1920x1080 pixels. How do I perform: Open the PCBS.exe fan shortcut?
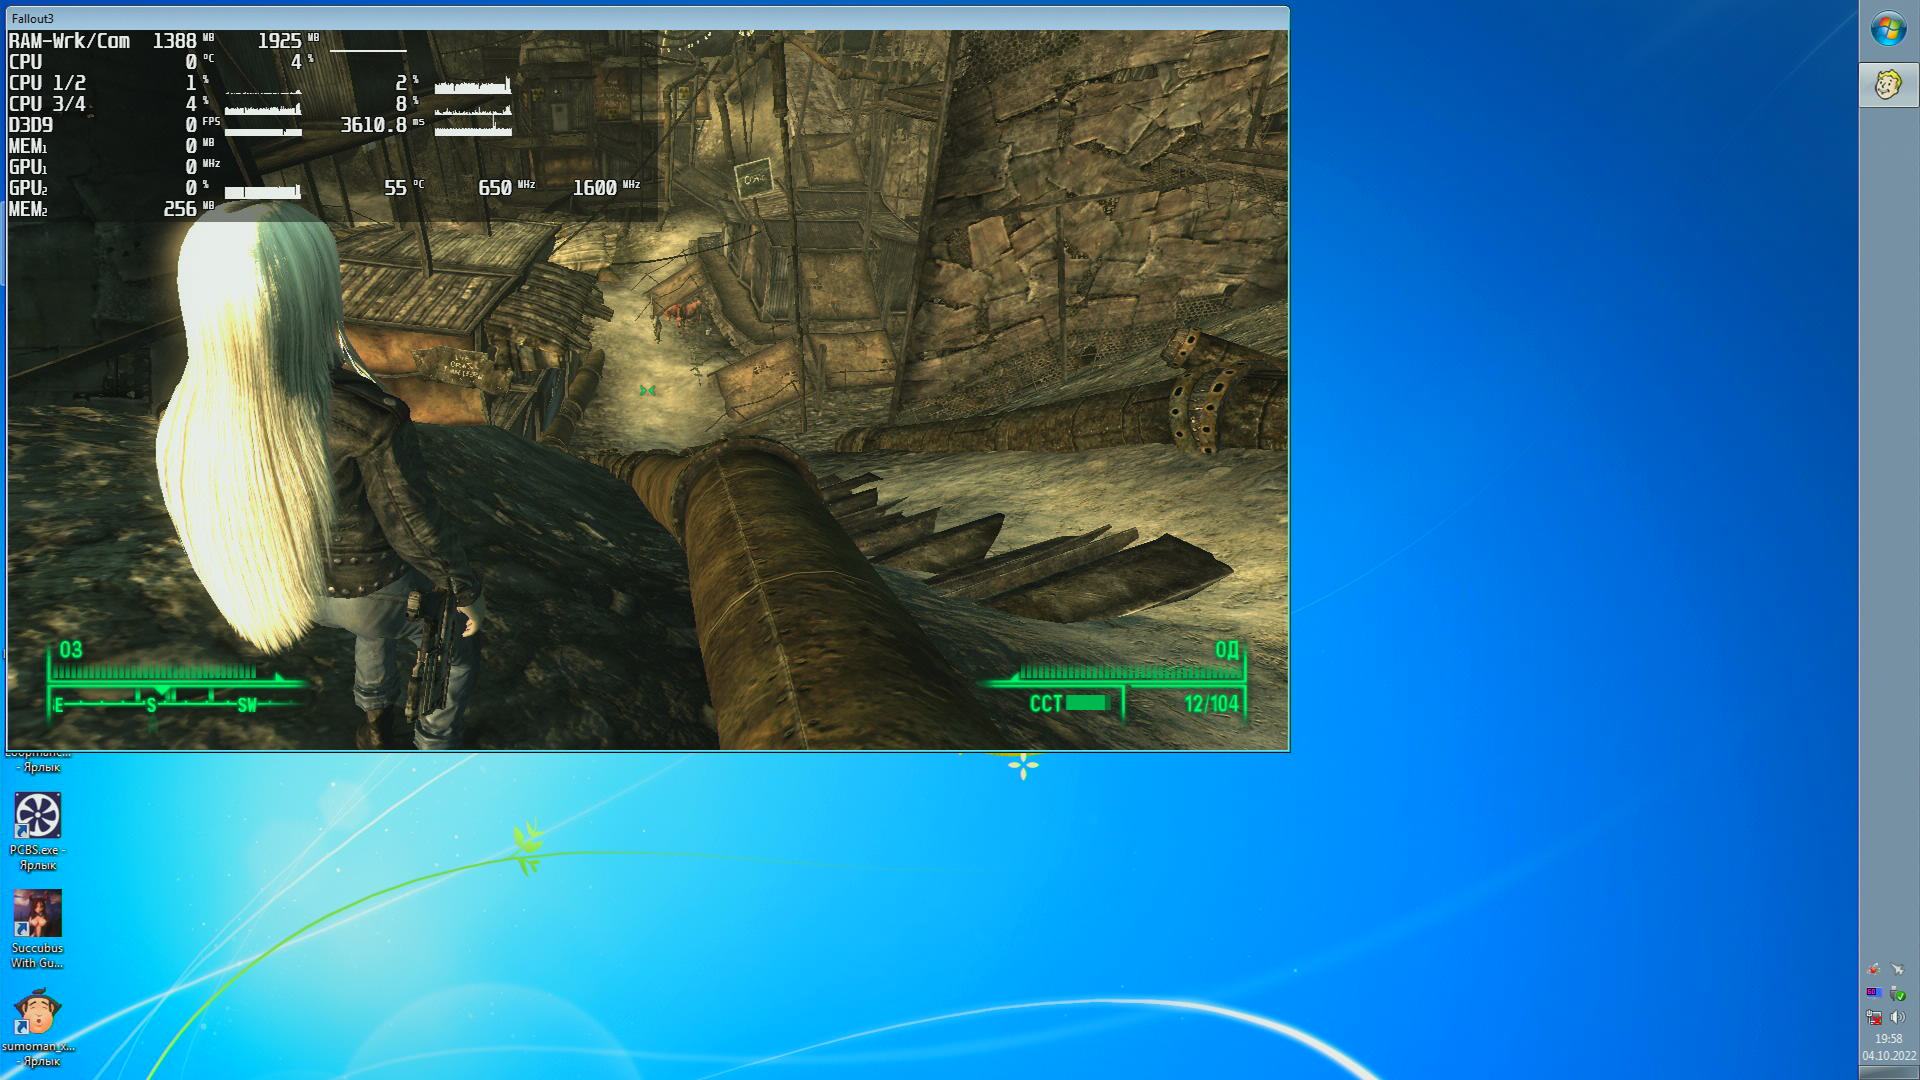click(x=38, y=816)
